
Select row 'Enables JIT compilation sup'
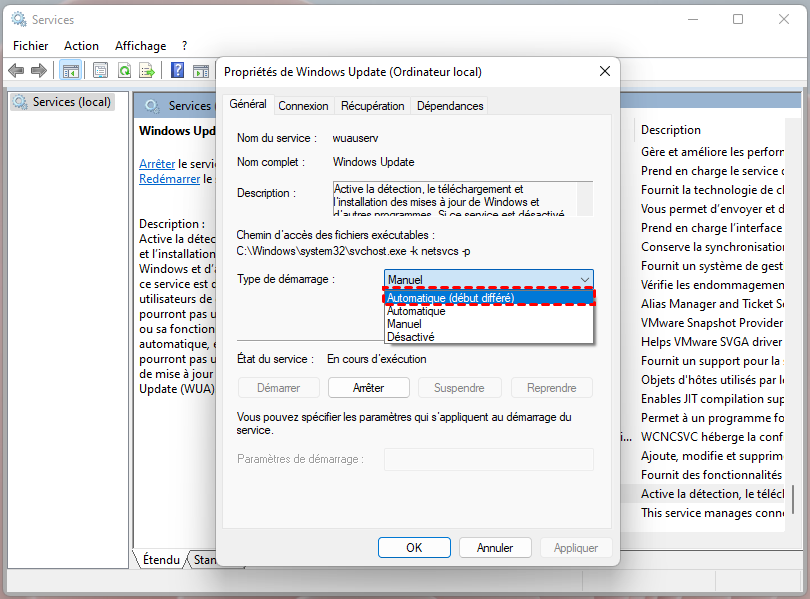coord(712,399)
